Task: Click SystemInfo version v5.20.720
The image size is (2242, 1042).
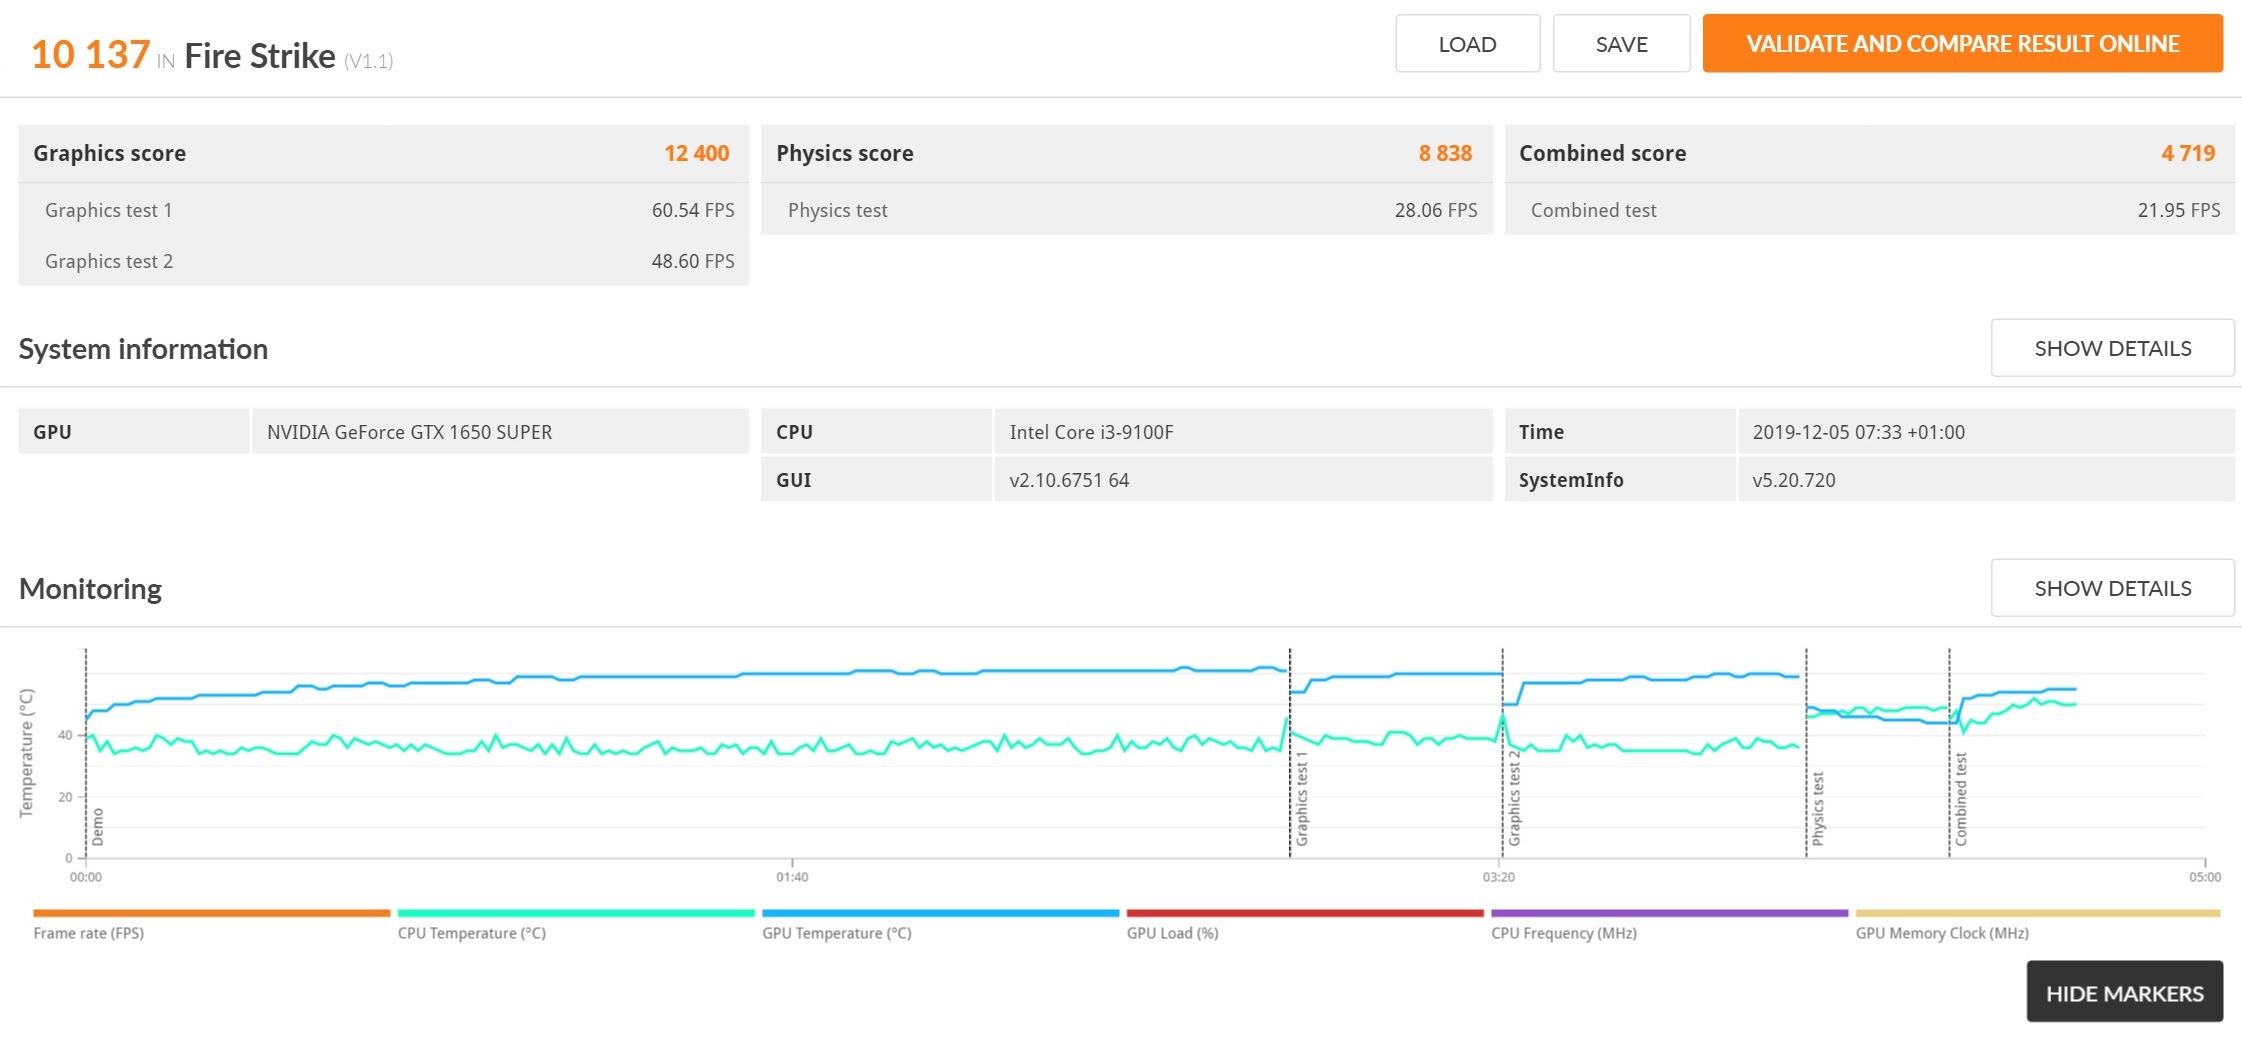Action: [x=1794, y=480]
